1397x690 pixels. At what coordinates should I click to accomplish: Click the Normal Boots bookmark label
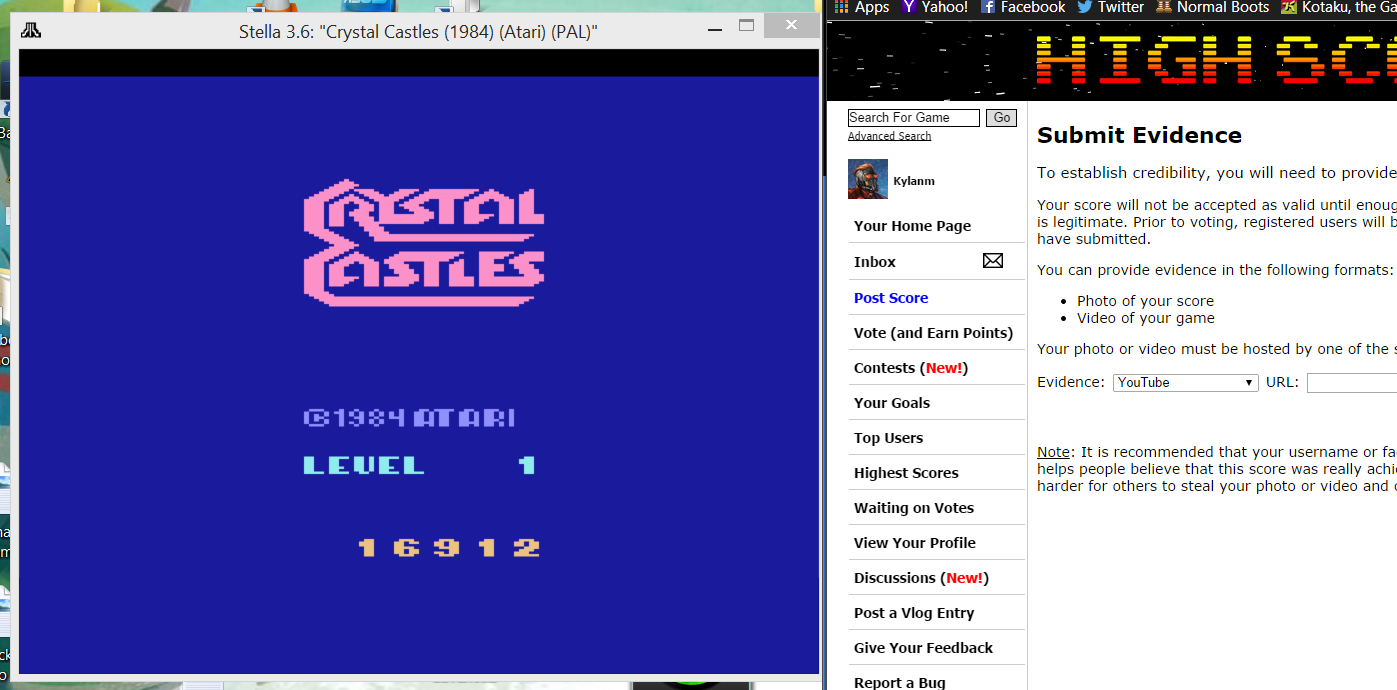pyautogui.click(x=1223, y=7)
